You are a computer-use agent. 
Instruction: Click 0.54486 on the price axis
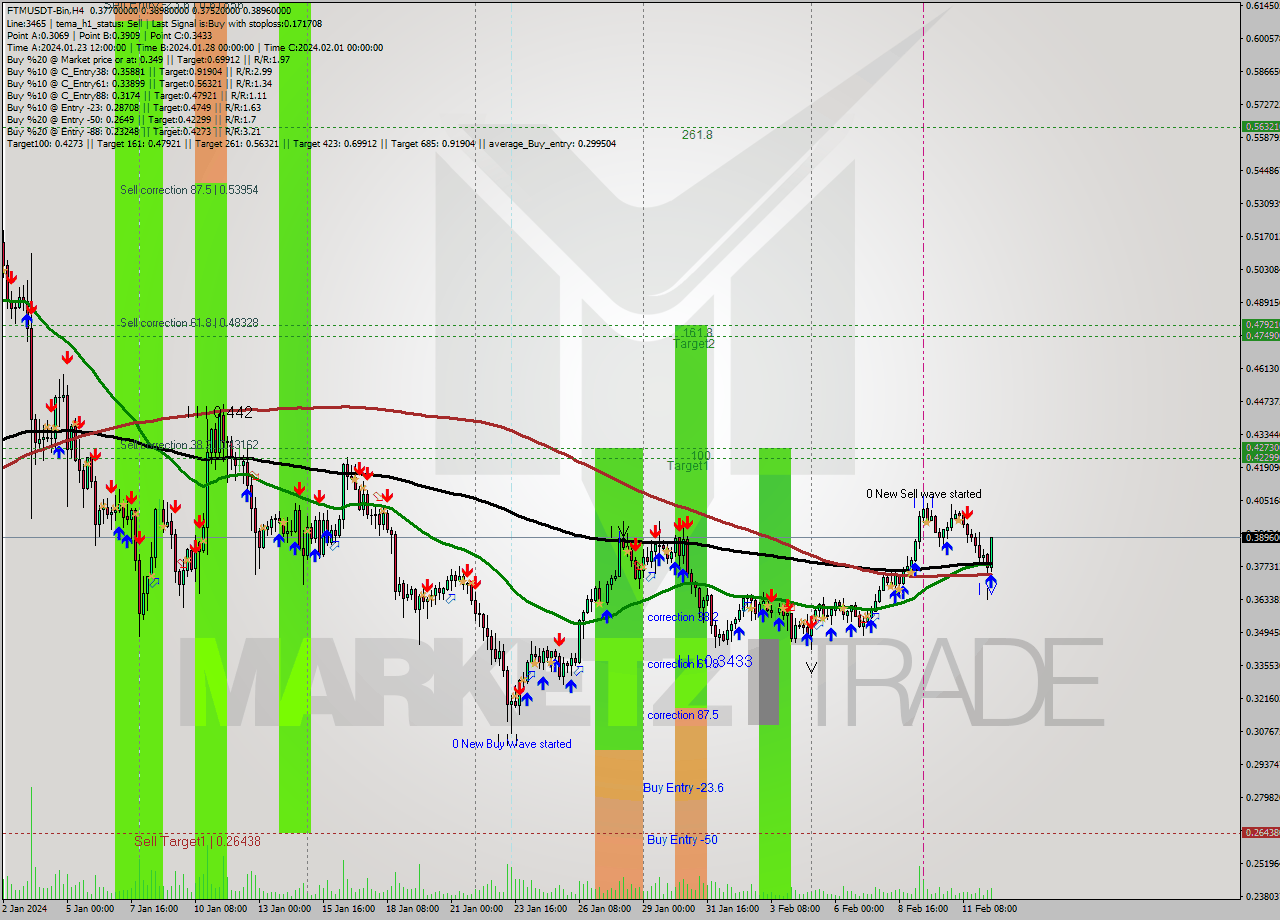tap(1262, 170)
